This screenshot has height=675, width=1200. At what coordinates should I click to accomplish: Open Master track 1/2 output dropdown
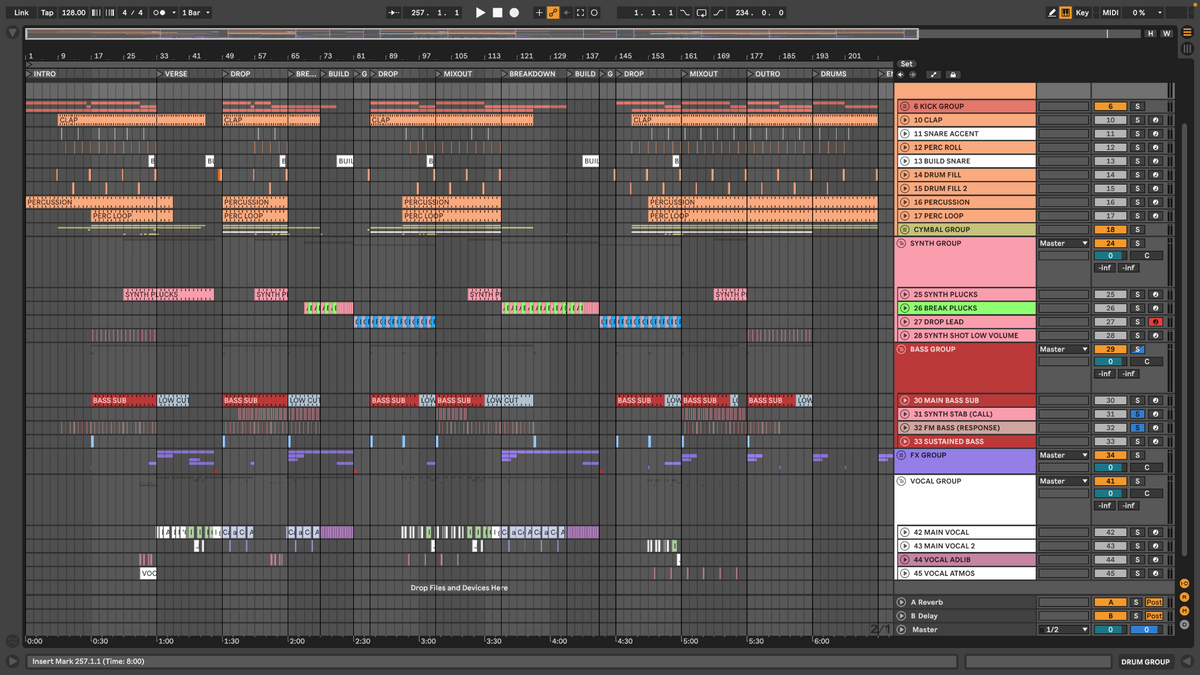(x=1063, y=630)
